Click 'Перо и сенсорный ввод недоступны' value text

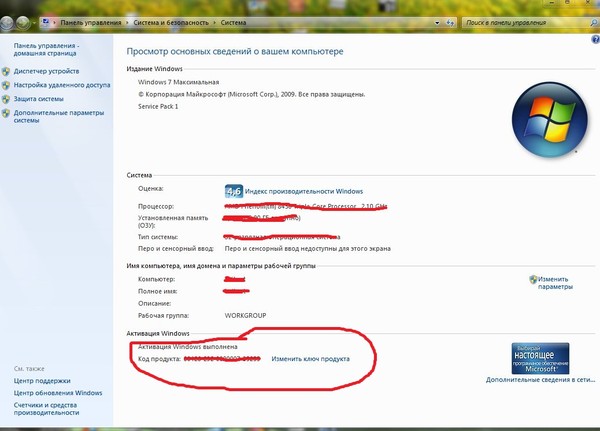tap(308, 248)
